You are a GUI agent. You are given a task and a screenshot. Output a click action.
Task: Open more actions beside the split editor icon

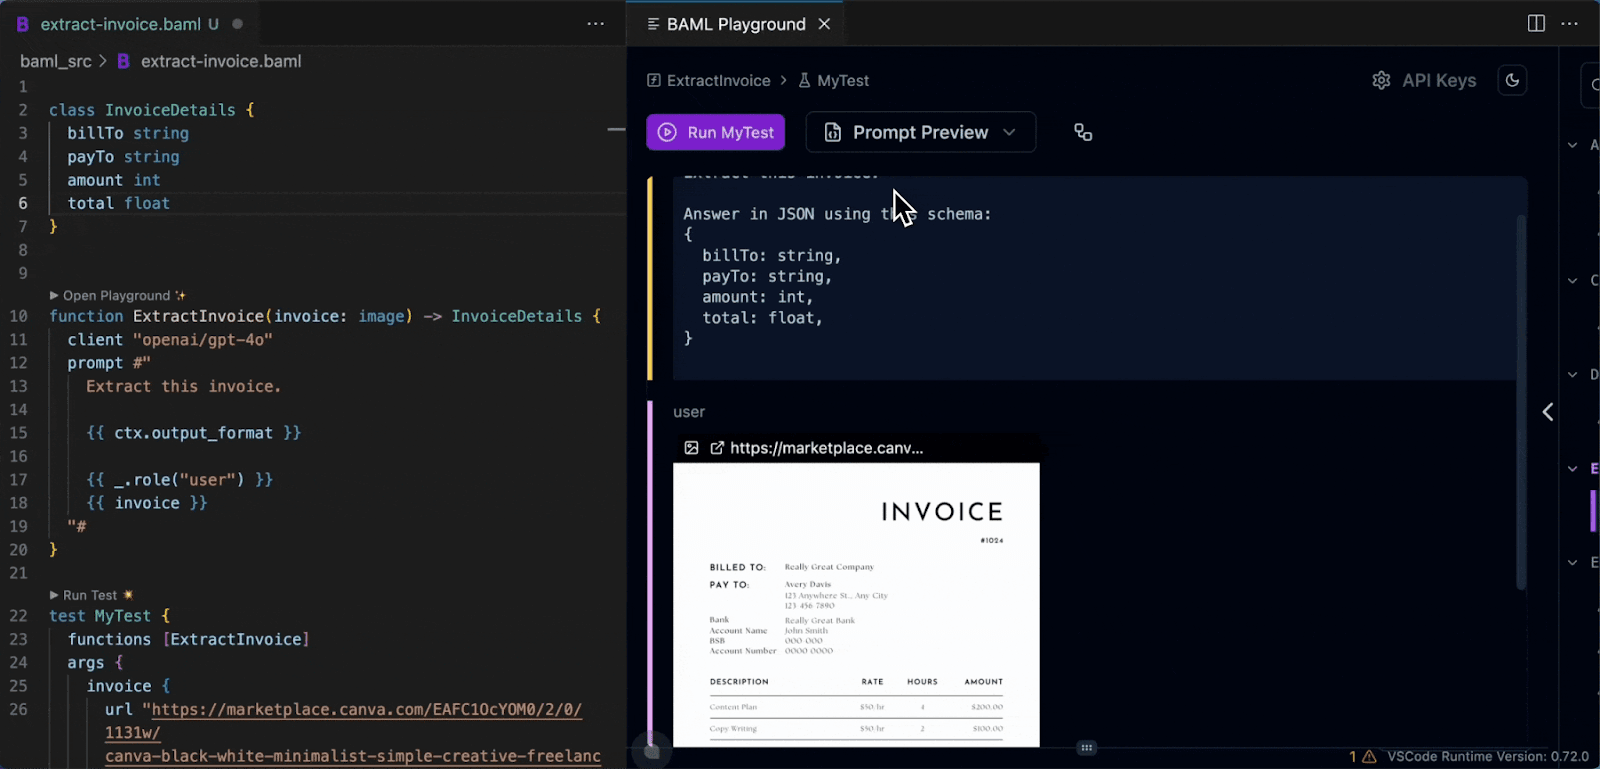pos(1570,23)
